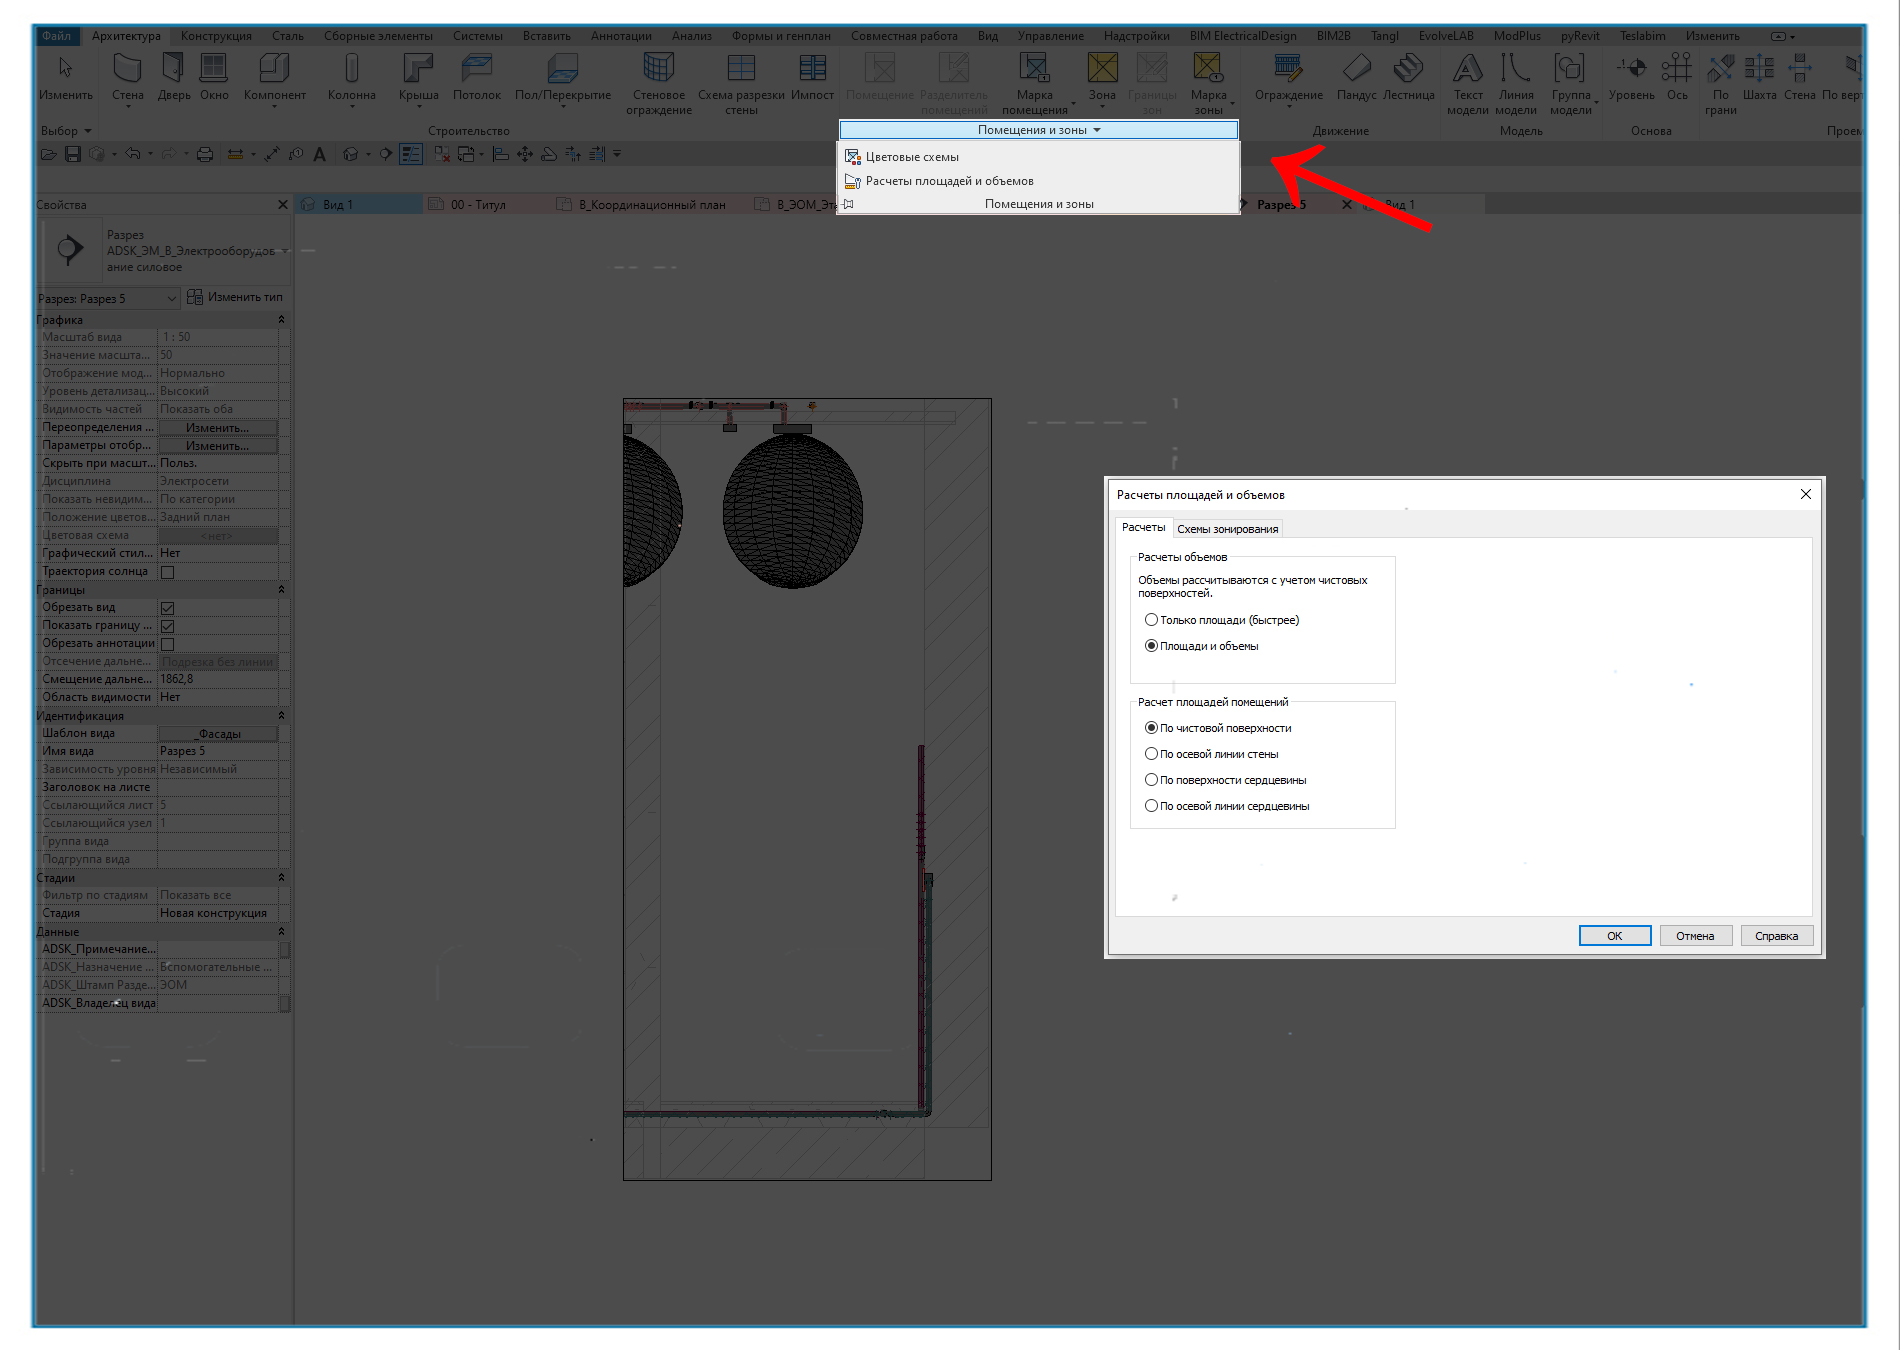Collapse the Графика properties section

[281, 320]
